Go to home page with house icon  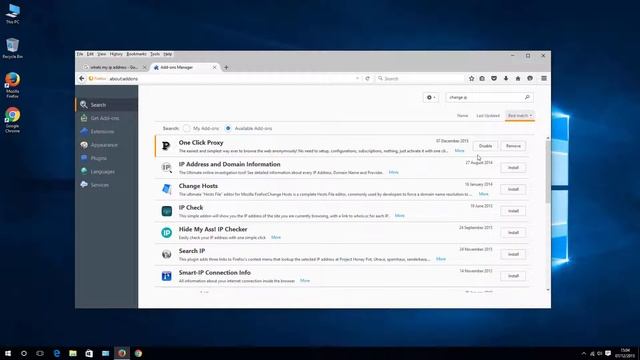tap(518, 78)
